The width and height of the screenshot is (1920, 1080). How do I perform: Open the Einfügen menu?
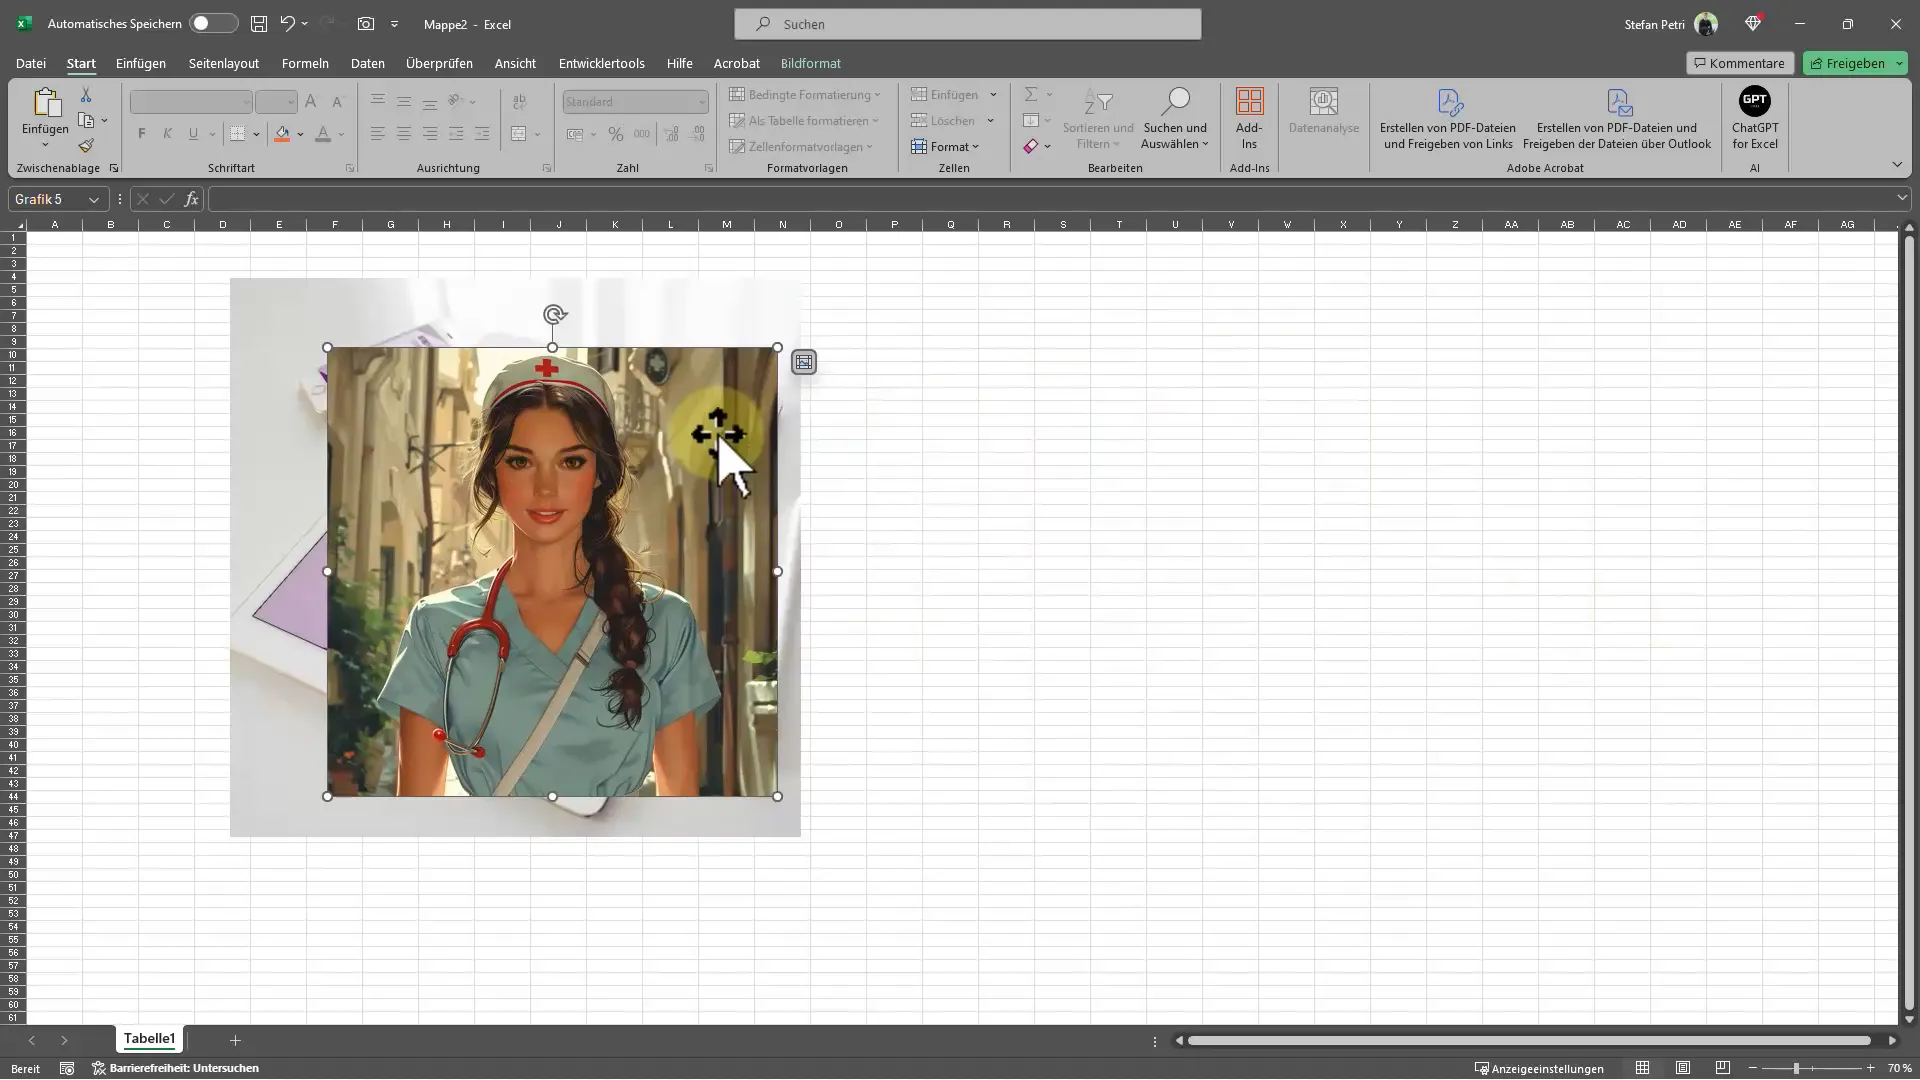coord(140,63)
